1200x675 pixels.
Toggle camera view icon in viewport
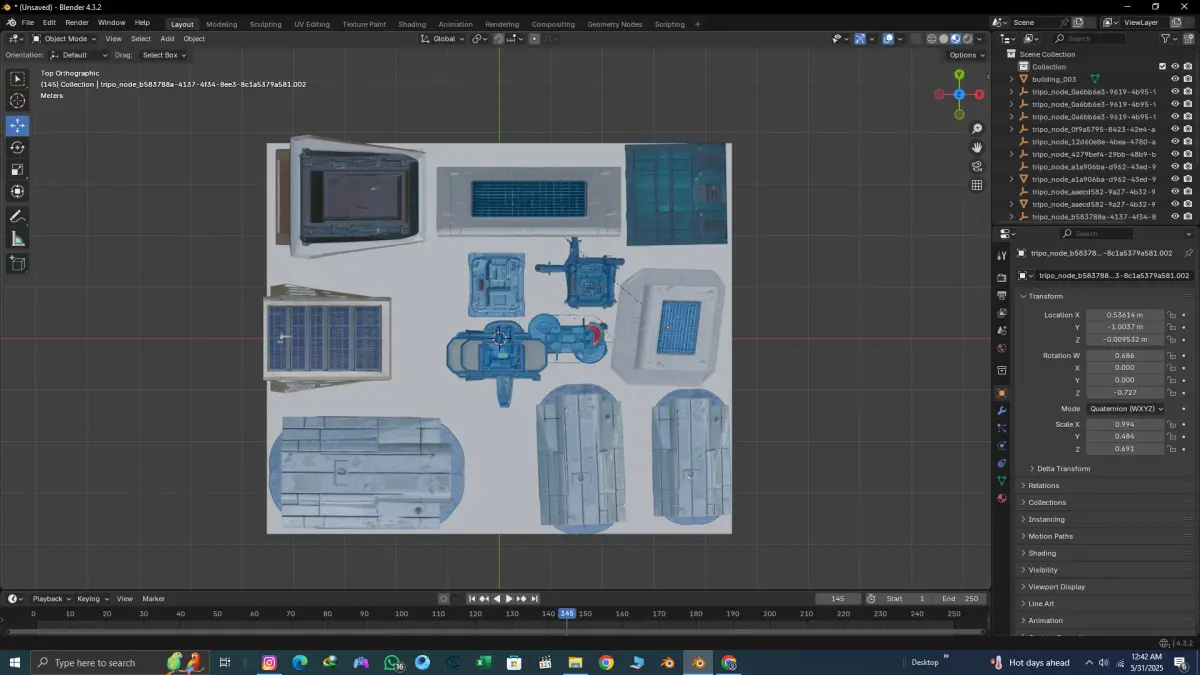click(x=977, y=166)
